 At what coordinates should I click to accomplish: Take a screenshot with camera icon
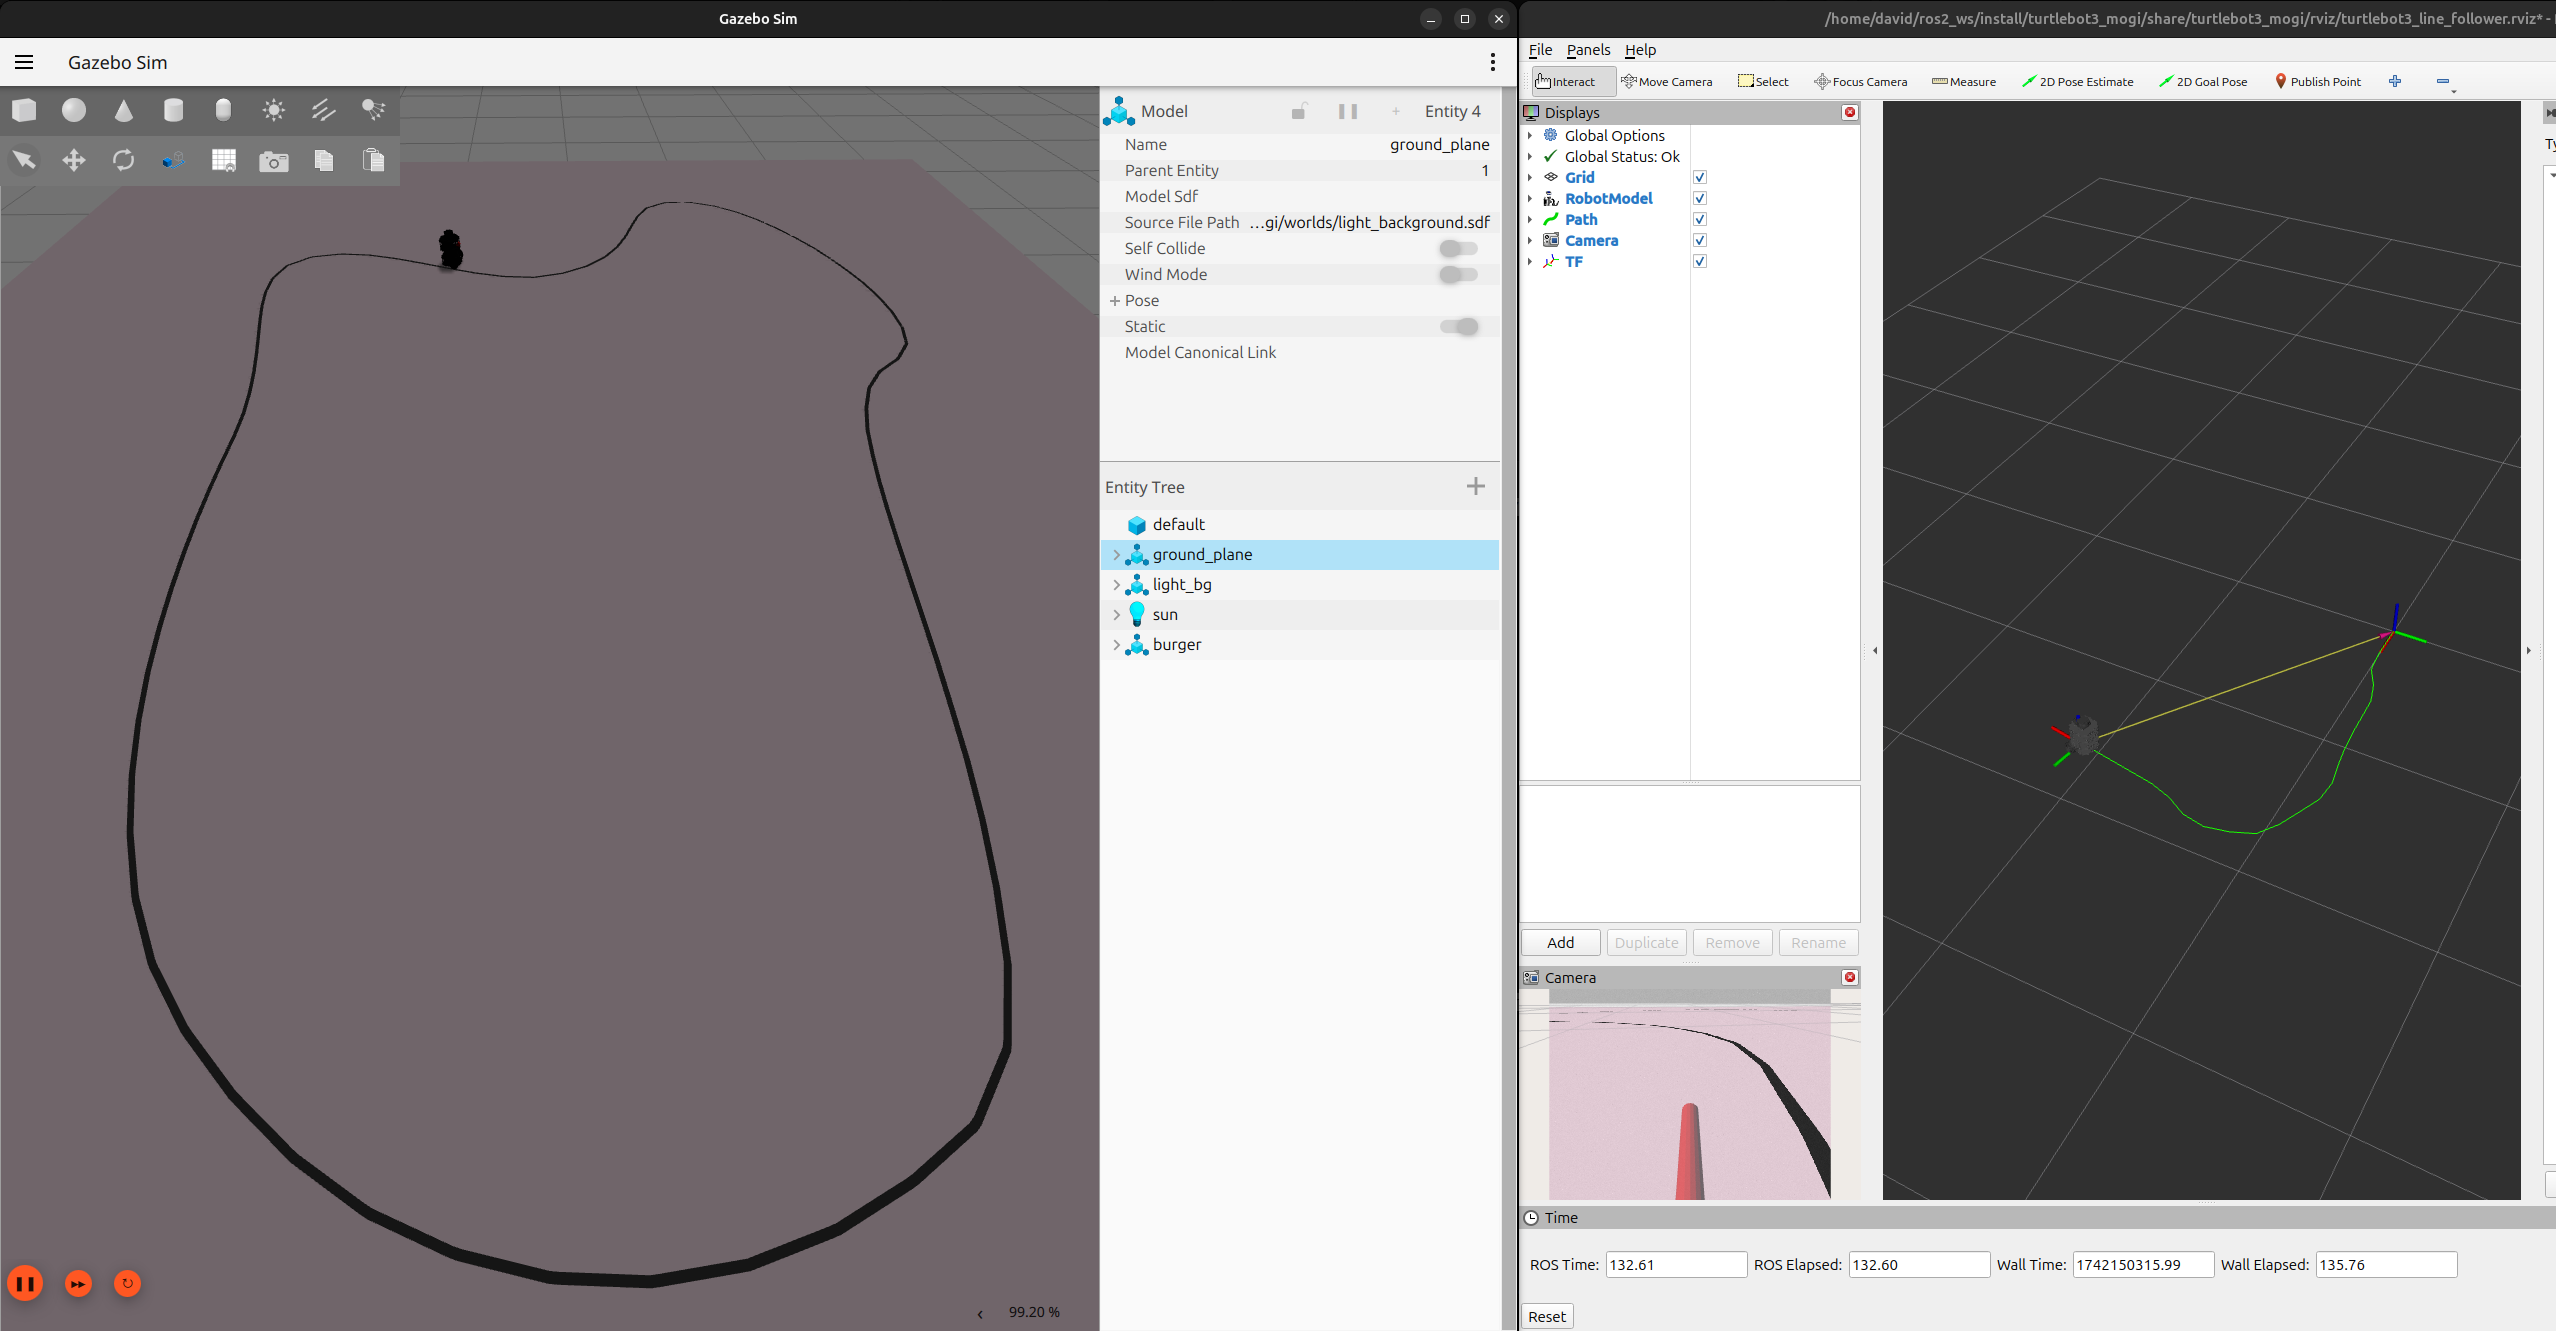click(273, 161)
